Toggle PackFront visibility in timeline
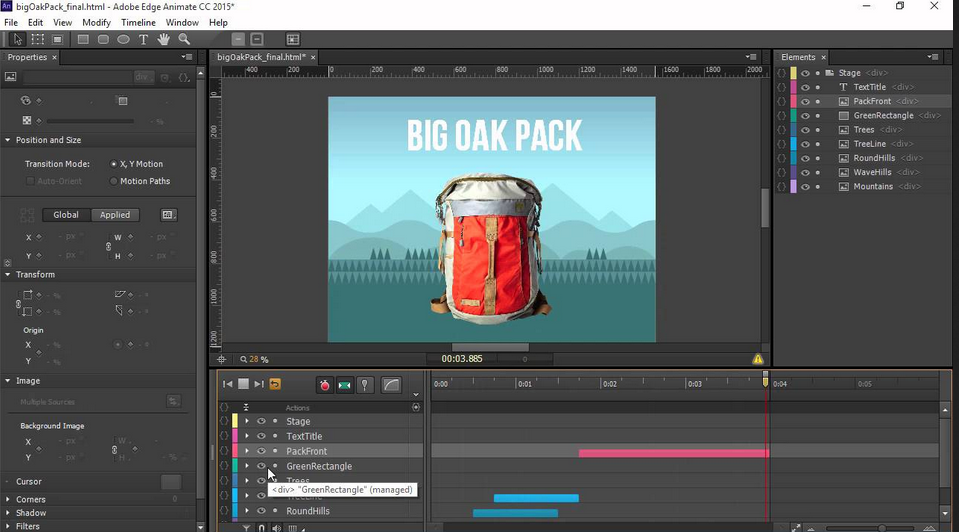 coord(261,451)
